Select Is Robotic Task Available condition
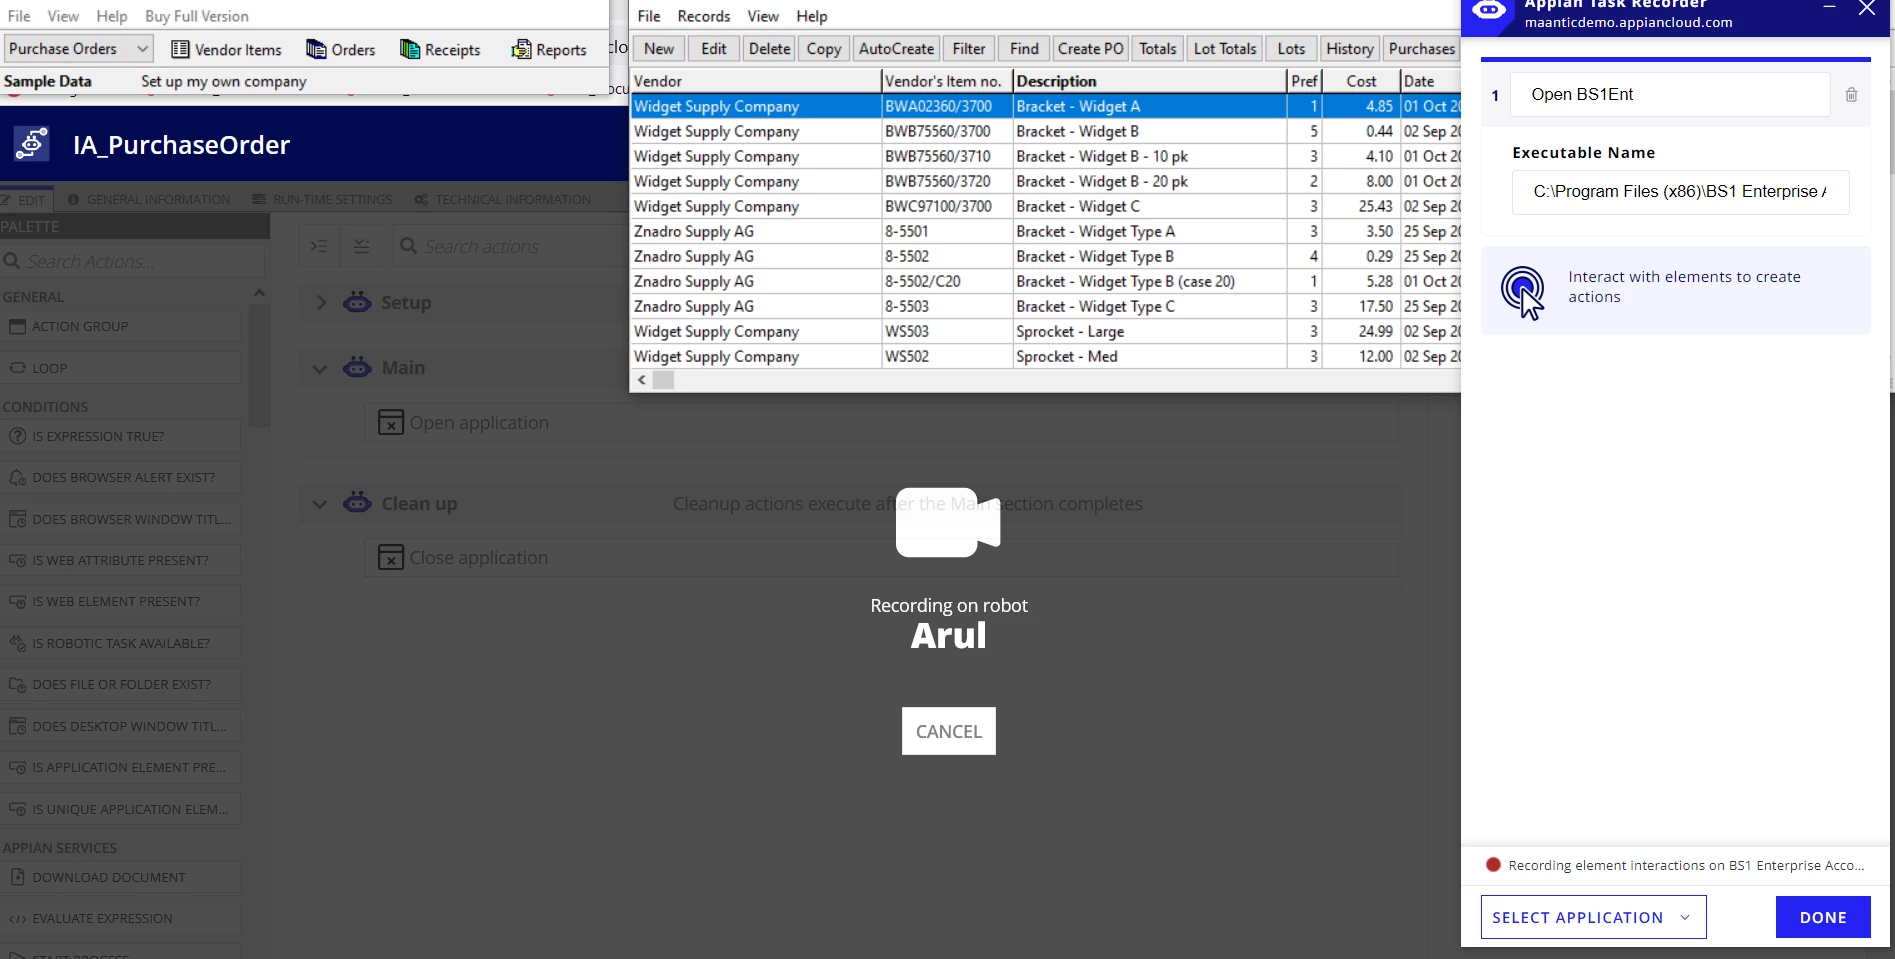The width and height of the screenshot is (1895, 959). click(x=120, y=643)
